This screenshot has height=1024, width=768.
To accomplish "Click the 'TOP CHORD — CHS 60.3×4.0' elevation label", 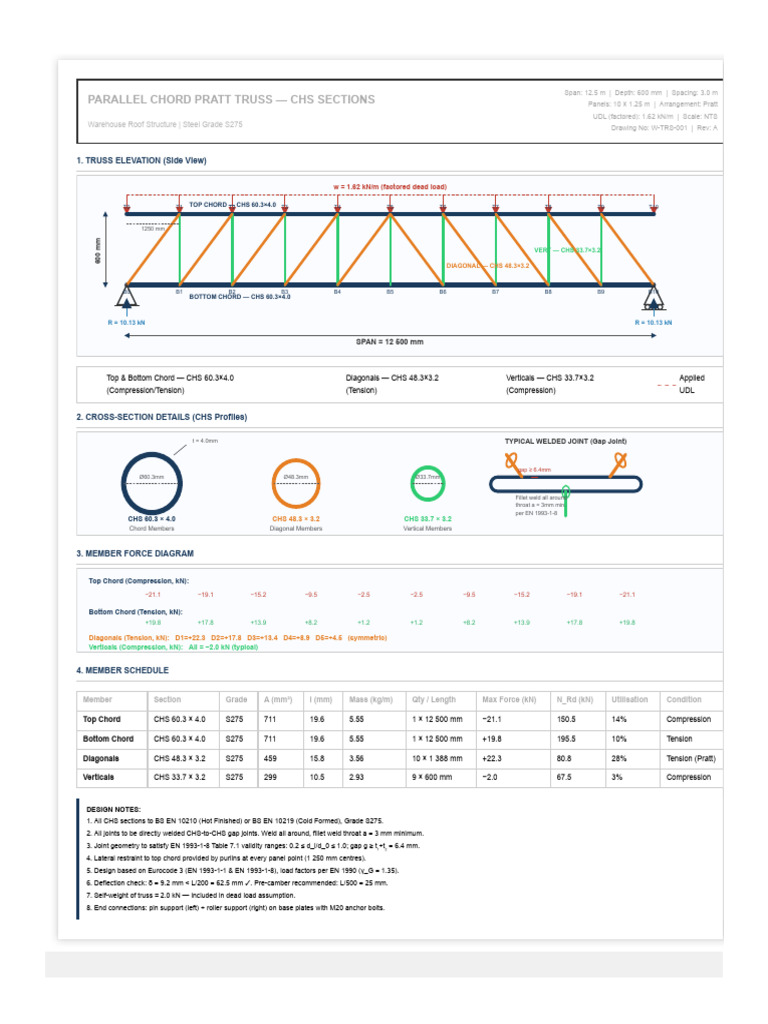I will point(232,204).
